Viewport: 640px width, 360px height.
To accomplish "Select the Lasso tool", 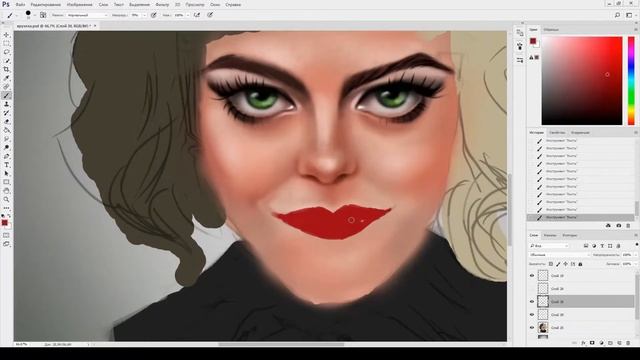I will (x=6, y=52).
